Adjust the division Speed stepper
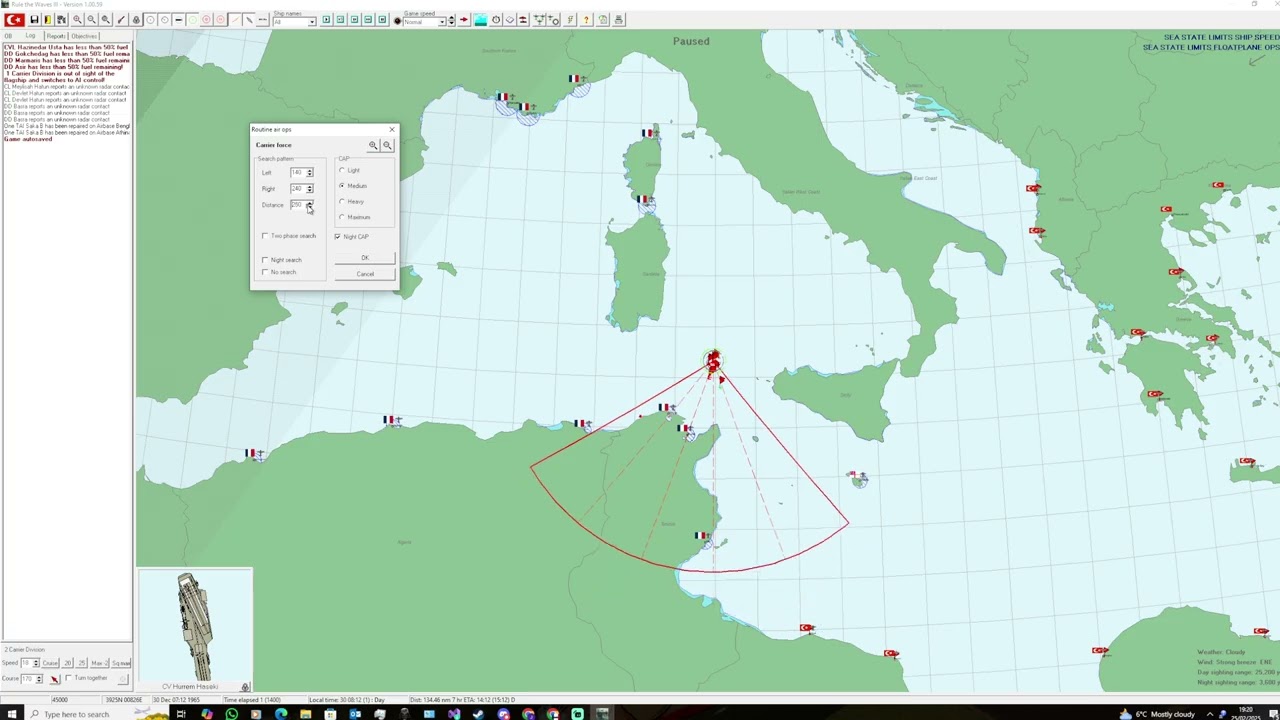1280x720 pixels. point(36,663)
